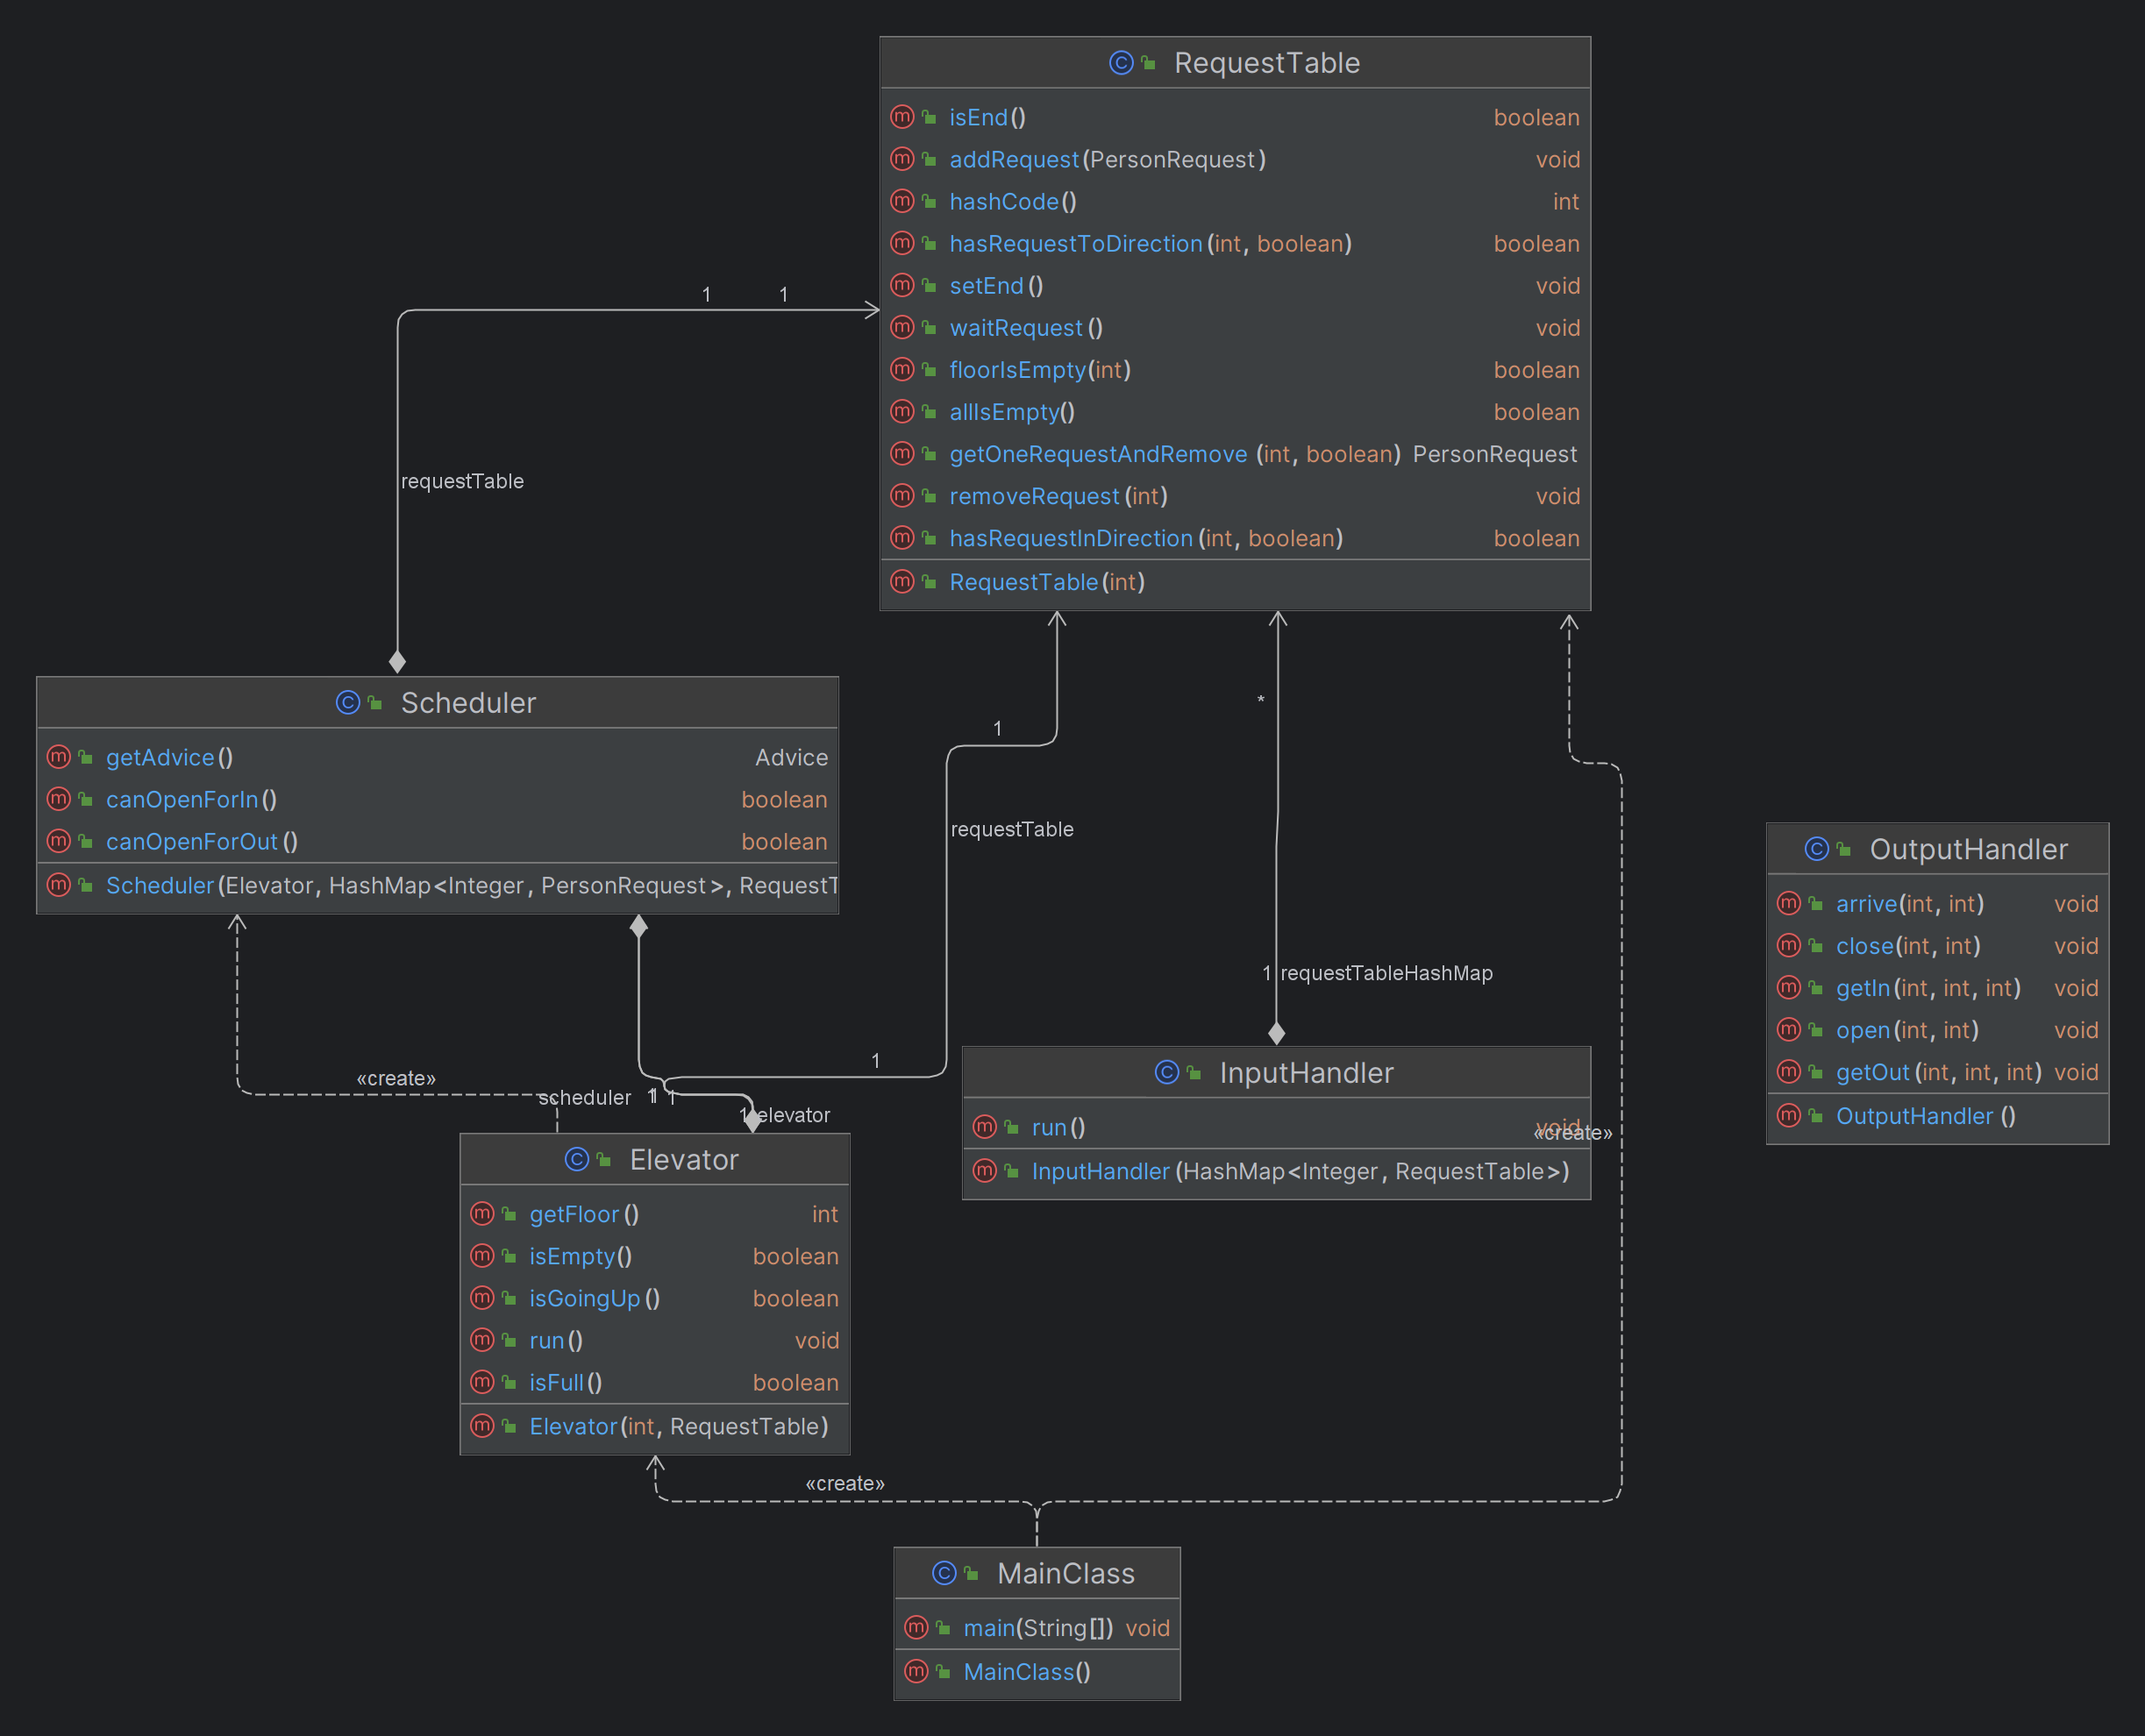Select the Scheduler class name
Viewport: 2145px width, 1736px height.
pos(468,703)
